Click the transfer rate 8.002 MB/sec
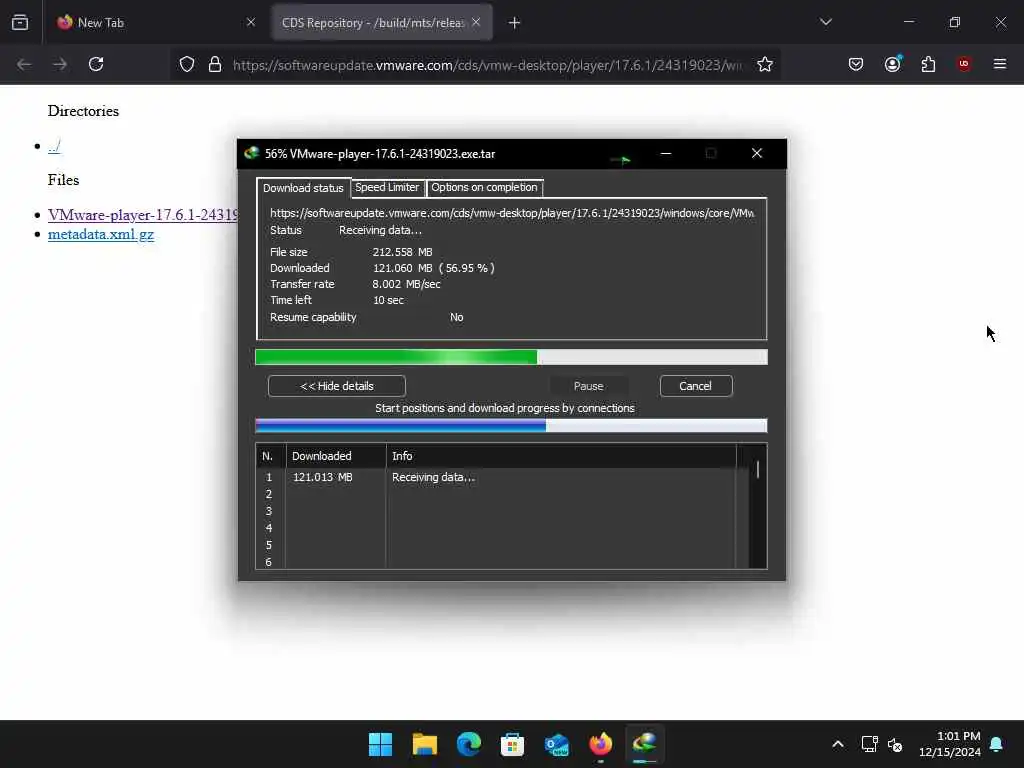1024x768 pixels. pyautogui.click(x=406, y=284)
